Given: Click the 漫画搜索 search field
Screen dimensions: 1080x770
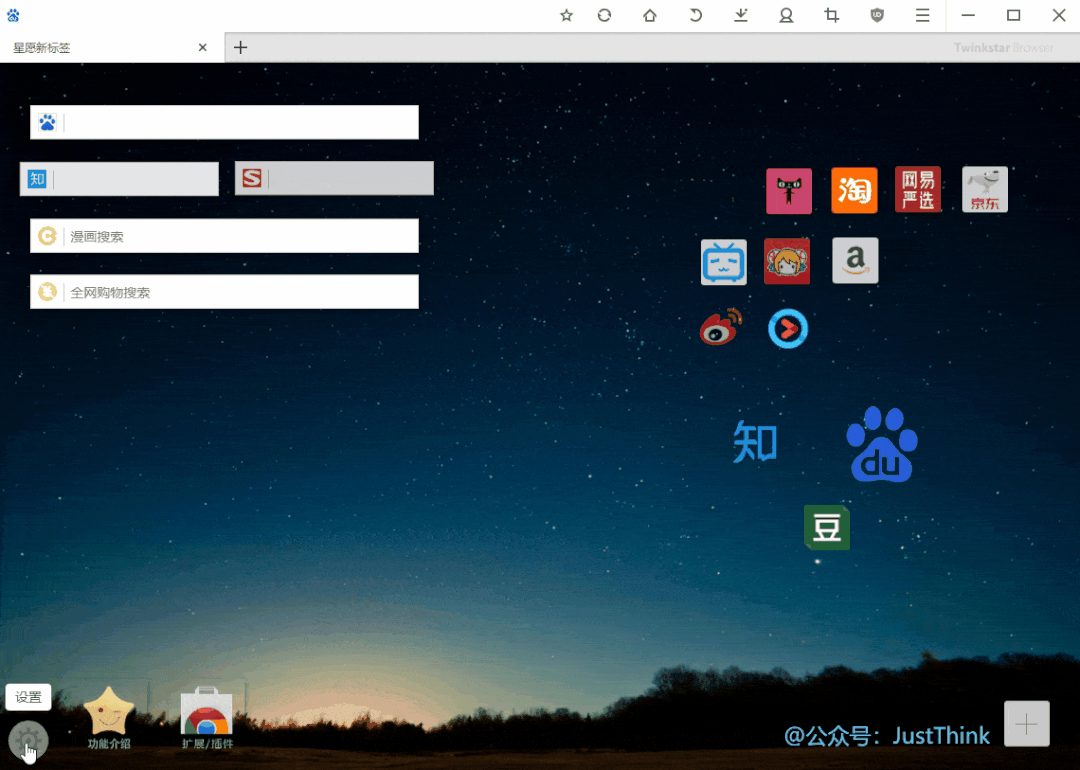Looking at the screenshot, I should click(x=225, y=236).
